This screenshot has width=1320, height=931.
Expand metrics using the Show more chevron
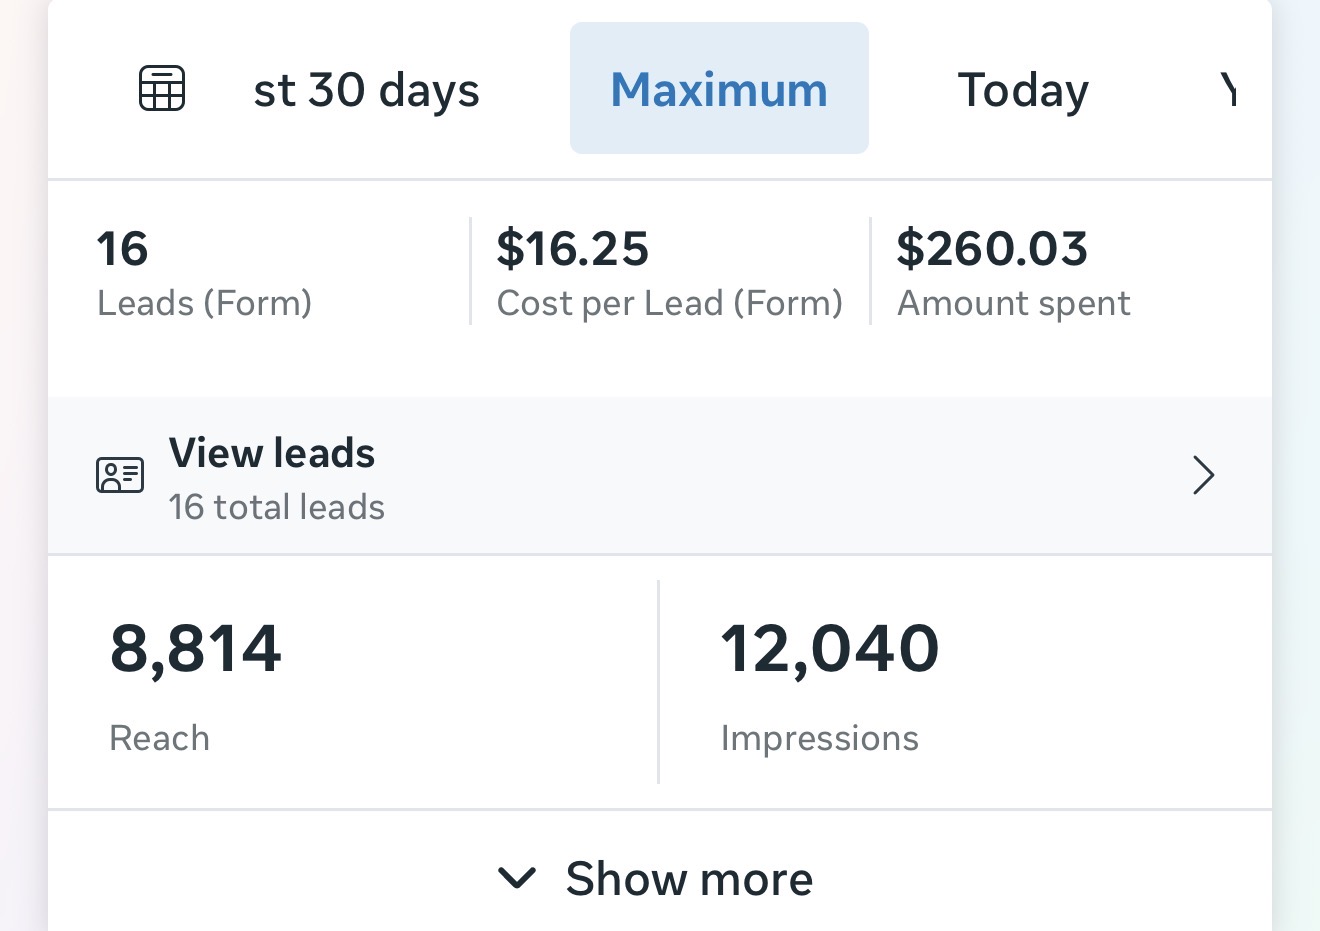click(517, 879)
